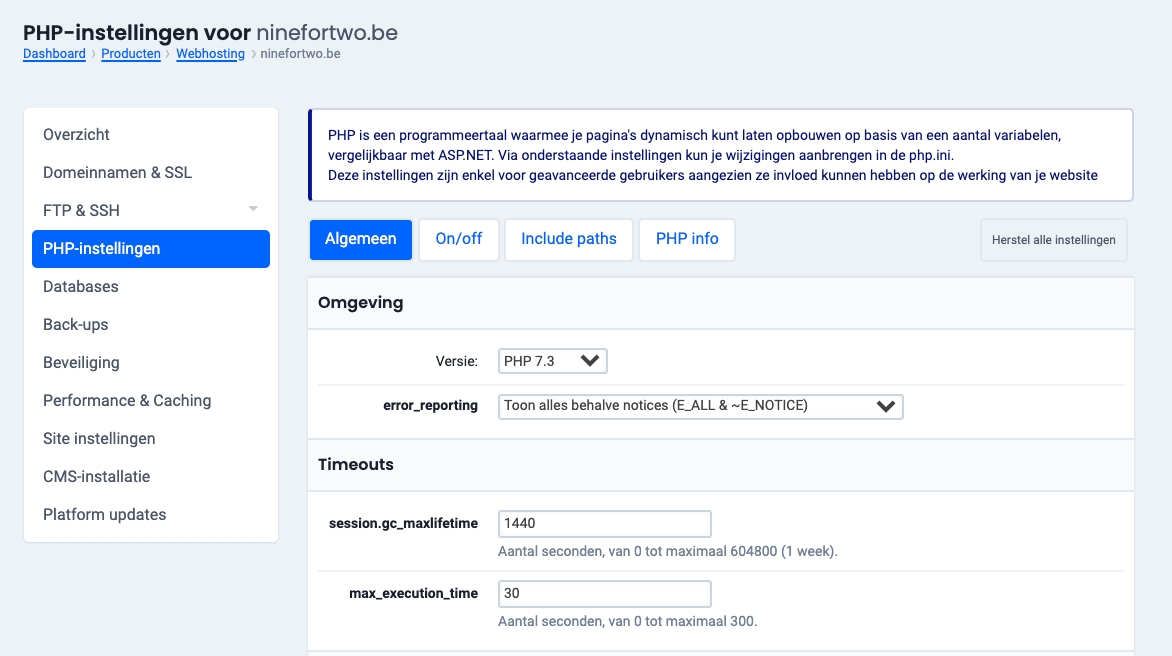Open the PHP Versie dropdown
The width and height of the screenshot is (1172, 656).
[x=552, y=361]
